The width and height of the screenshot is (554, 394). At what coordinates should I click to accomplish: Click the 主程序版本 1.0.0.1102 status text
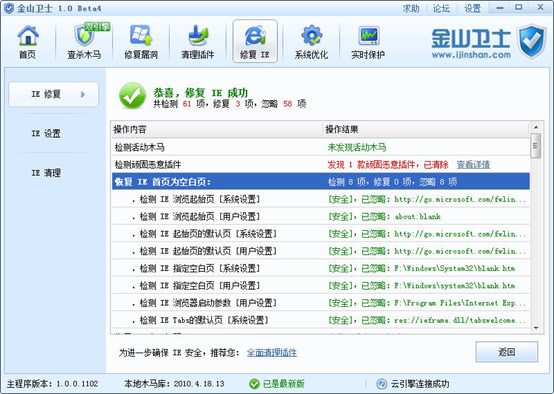tap(53, 384)
